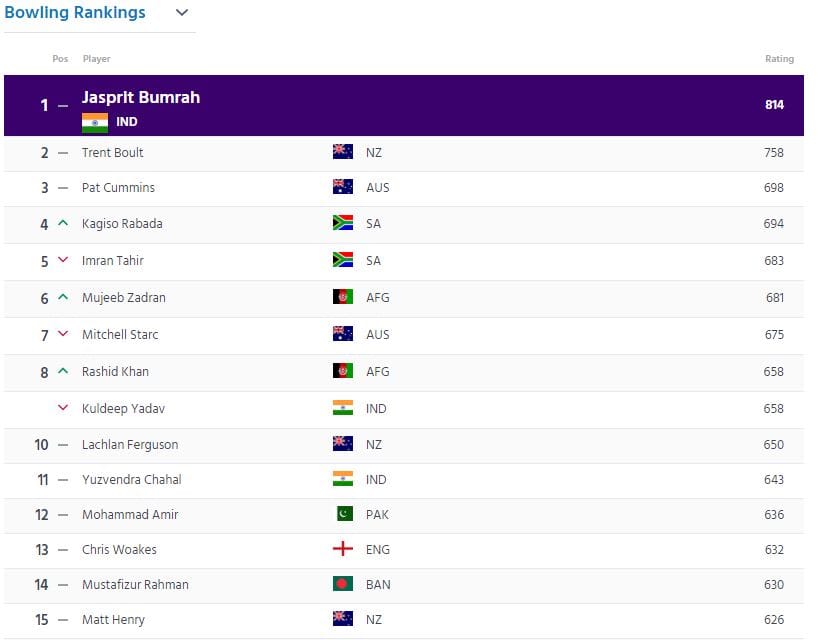Click the South Africa flag in Kagiso Rabada's row

coord(343,223)
